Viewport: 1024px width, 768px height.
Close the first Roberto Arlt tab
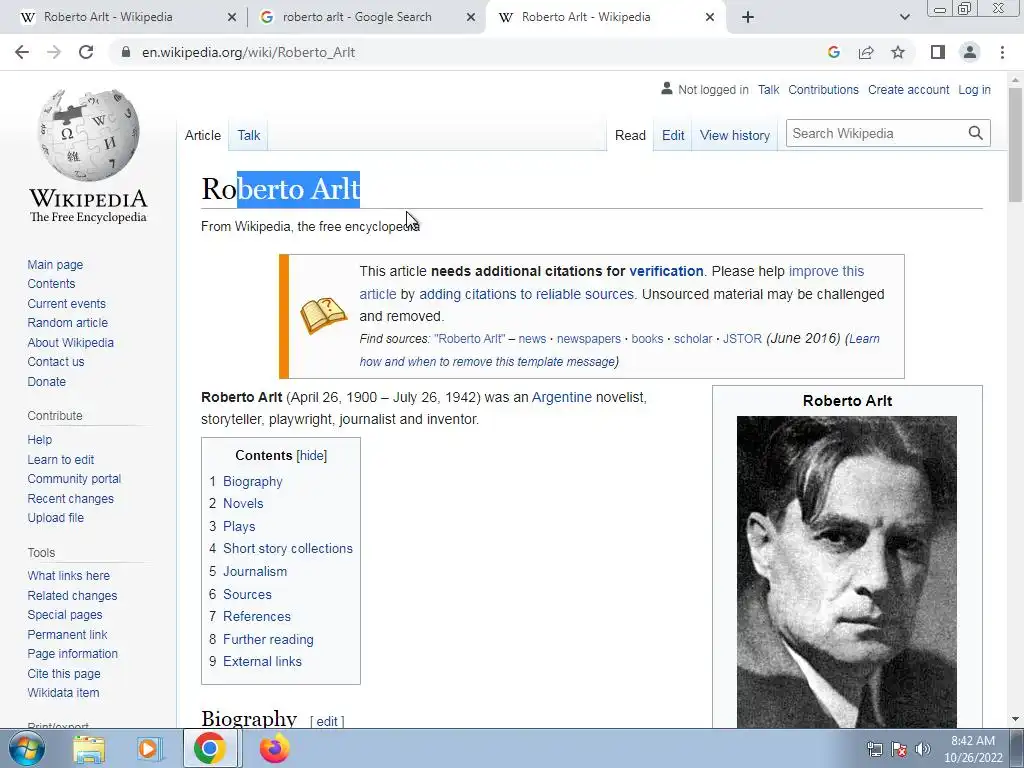tap(232, 17)
